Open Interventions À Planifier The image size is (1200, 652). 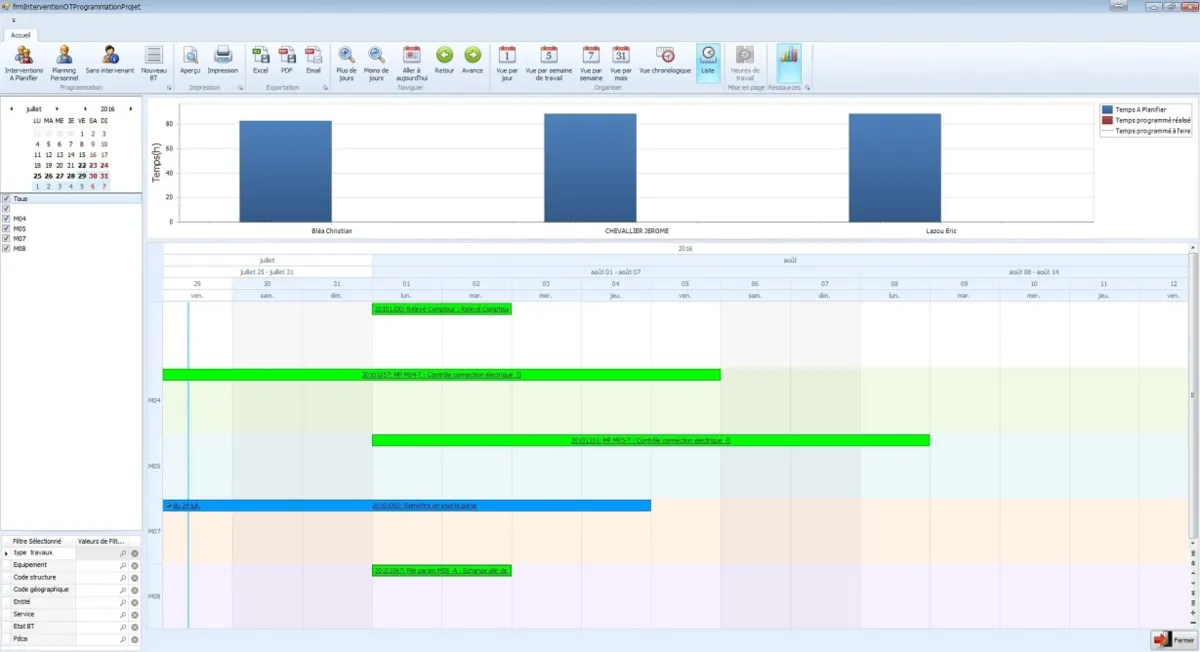[24, 62]
